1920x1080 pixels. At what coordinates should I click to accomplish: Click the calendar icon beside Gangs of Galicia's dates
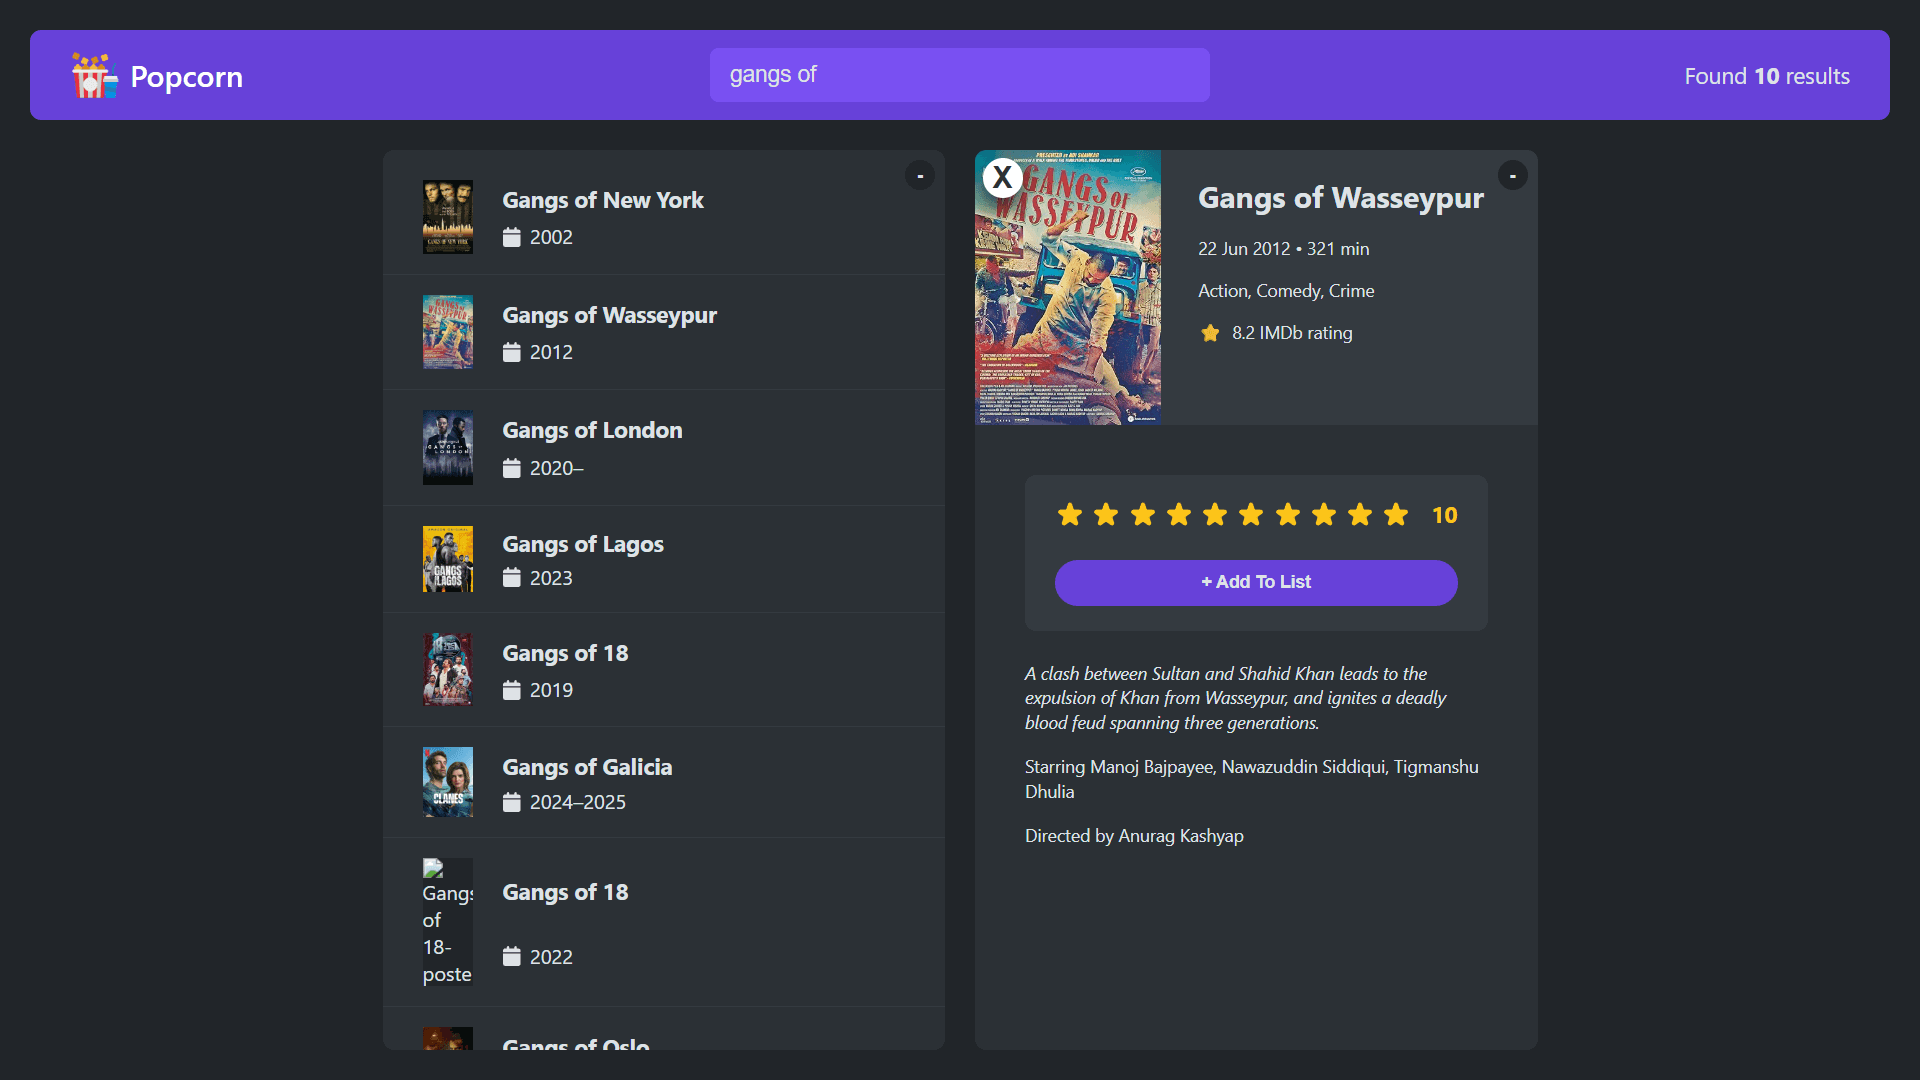coord(511,802)
